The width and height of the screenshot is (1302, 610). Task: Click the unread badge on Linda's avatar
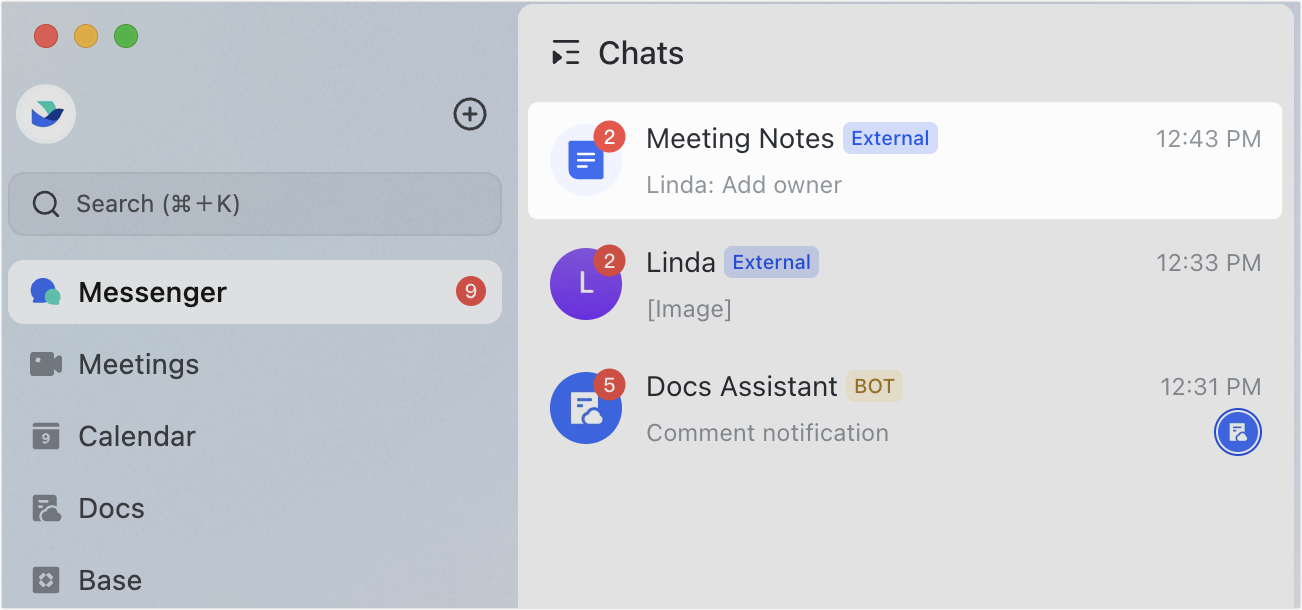[609, 261]
